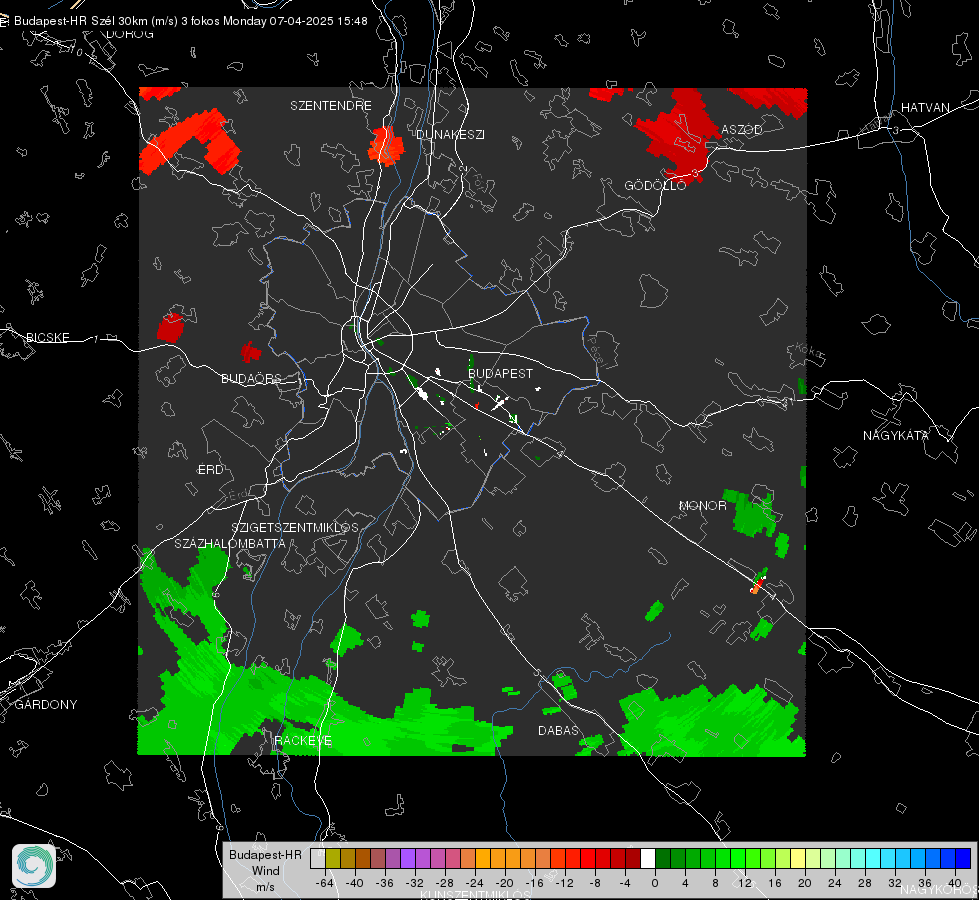This screenshot has width=979, height=900.
Task: Click the 'Wind' label in the legend
Action: [x=265, y=871]
